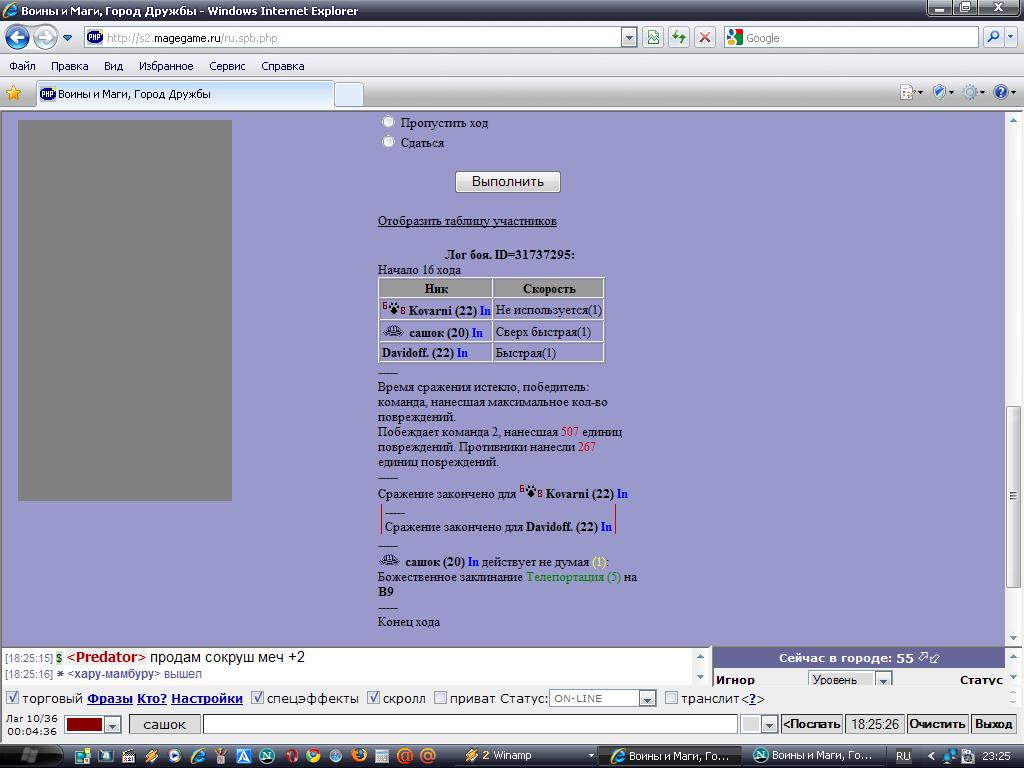Screen dimensions: 1024x768
Task: Expand the ON-LINE status dropdown
Action: click(x=647, y=699)
